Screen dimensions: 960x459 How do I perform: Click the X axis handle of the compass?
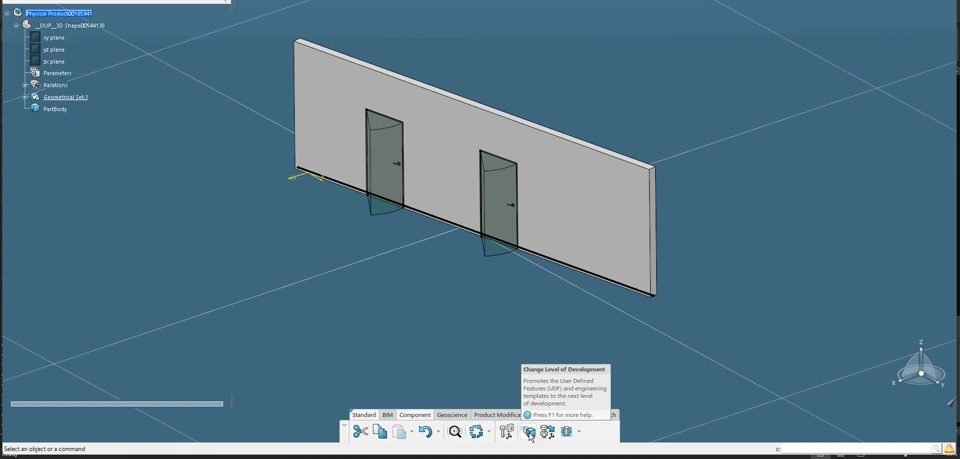coord(898,381)
